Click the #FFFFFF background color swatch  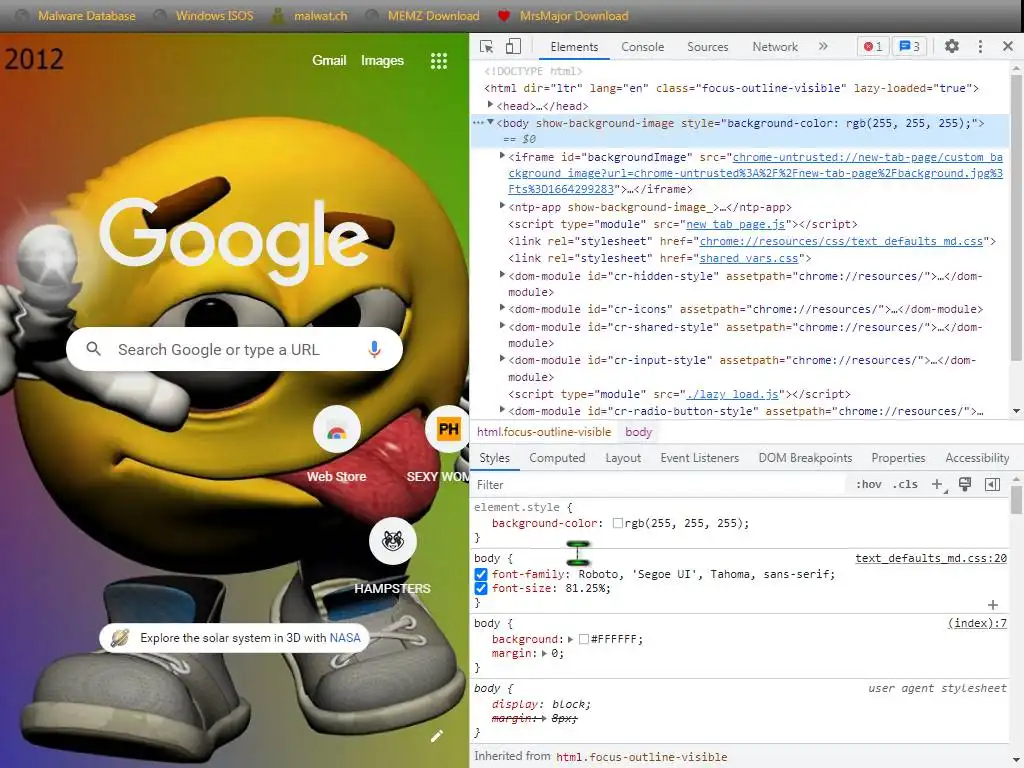584,639
